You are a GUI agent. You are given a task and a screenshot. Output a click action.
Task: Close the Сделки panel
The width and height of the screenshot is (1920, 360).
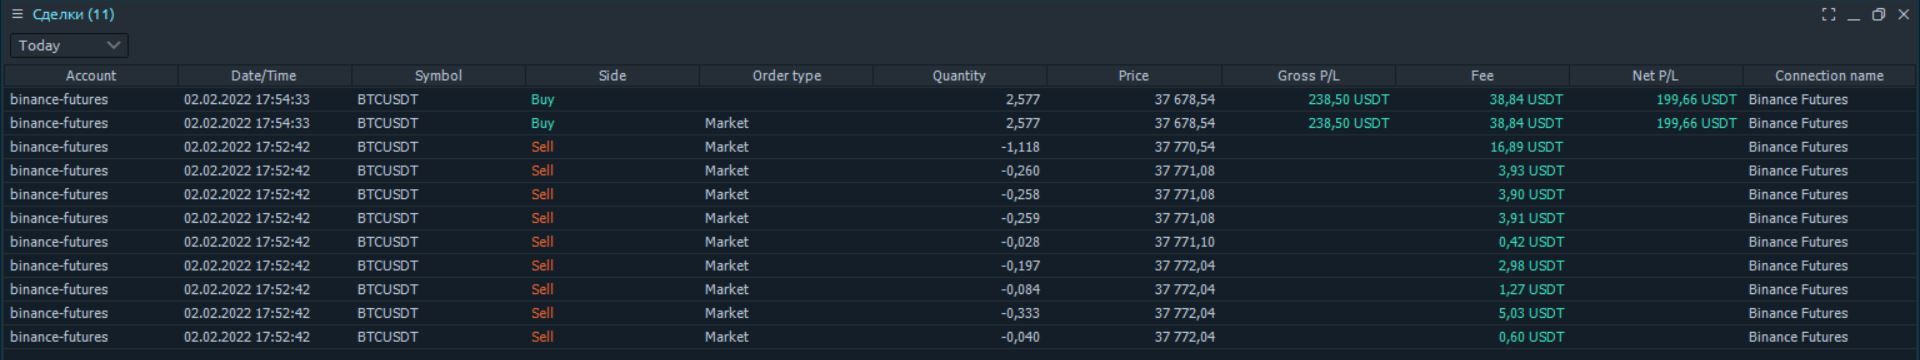point(1903,14)
